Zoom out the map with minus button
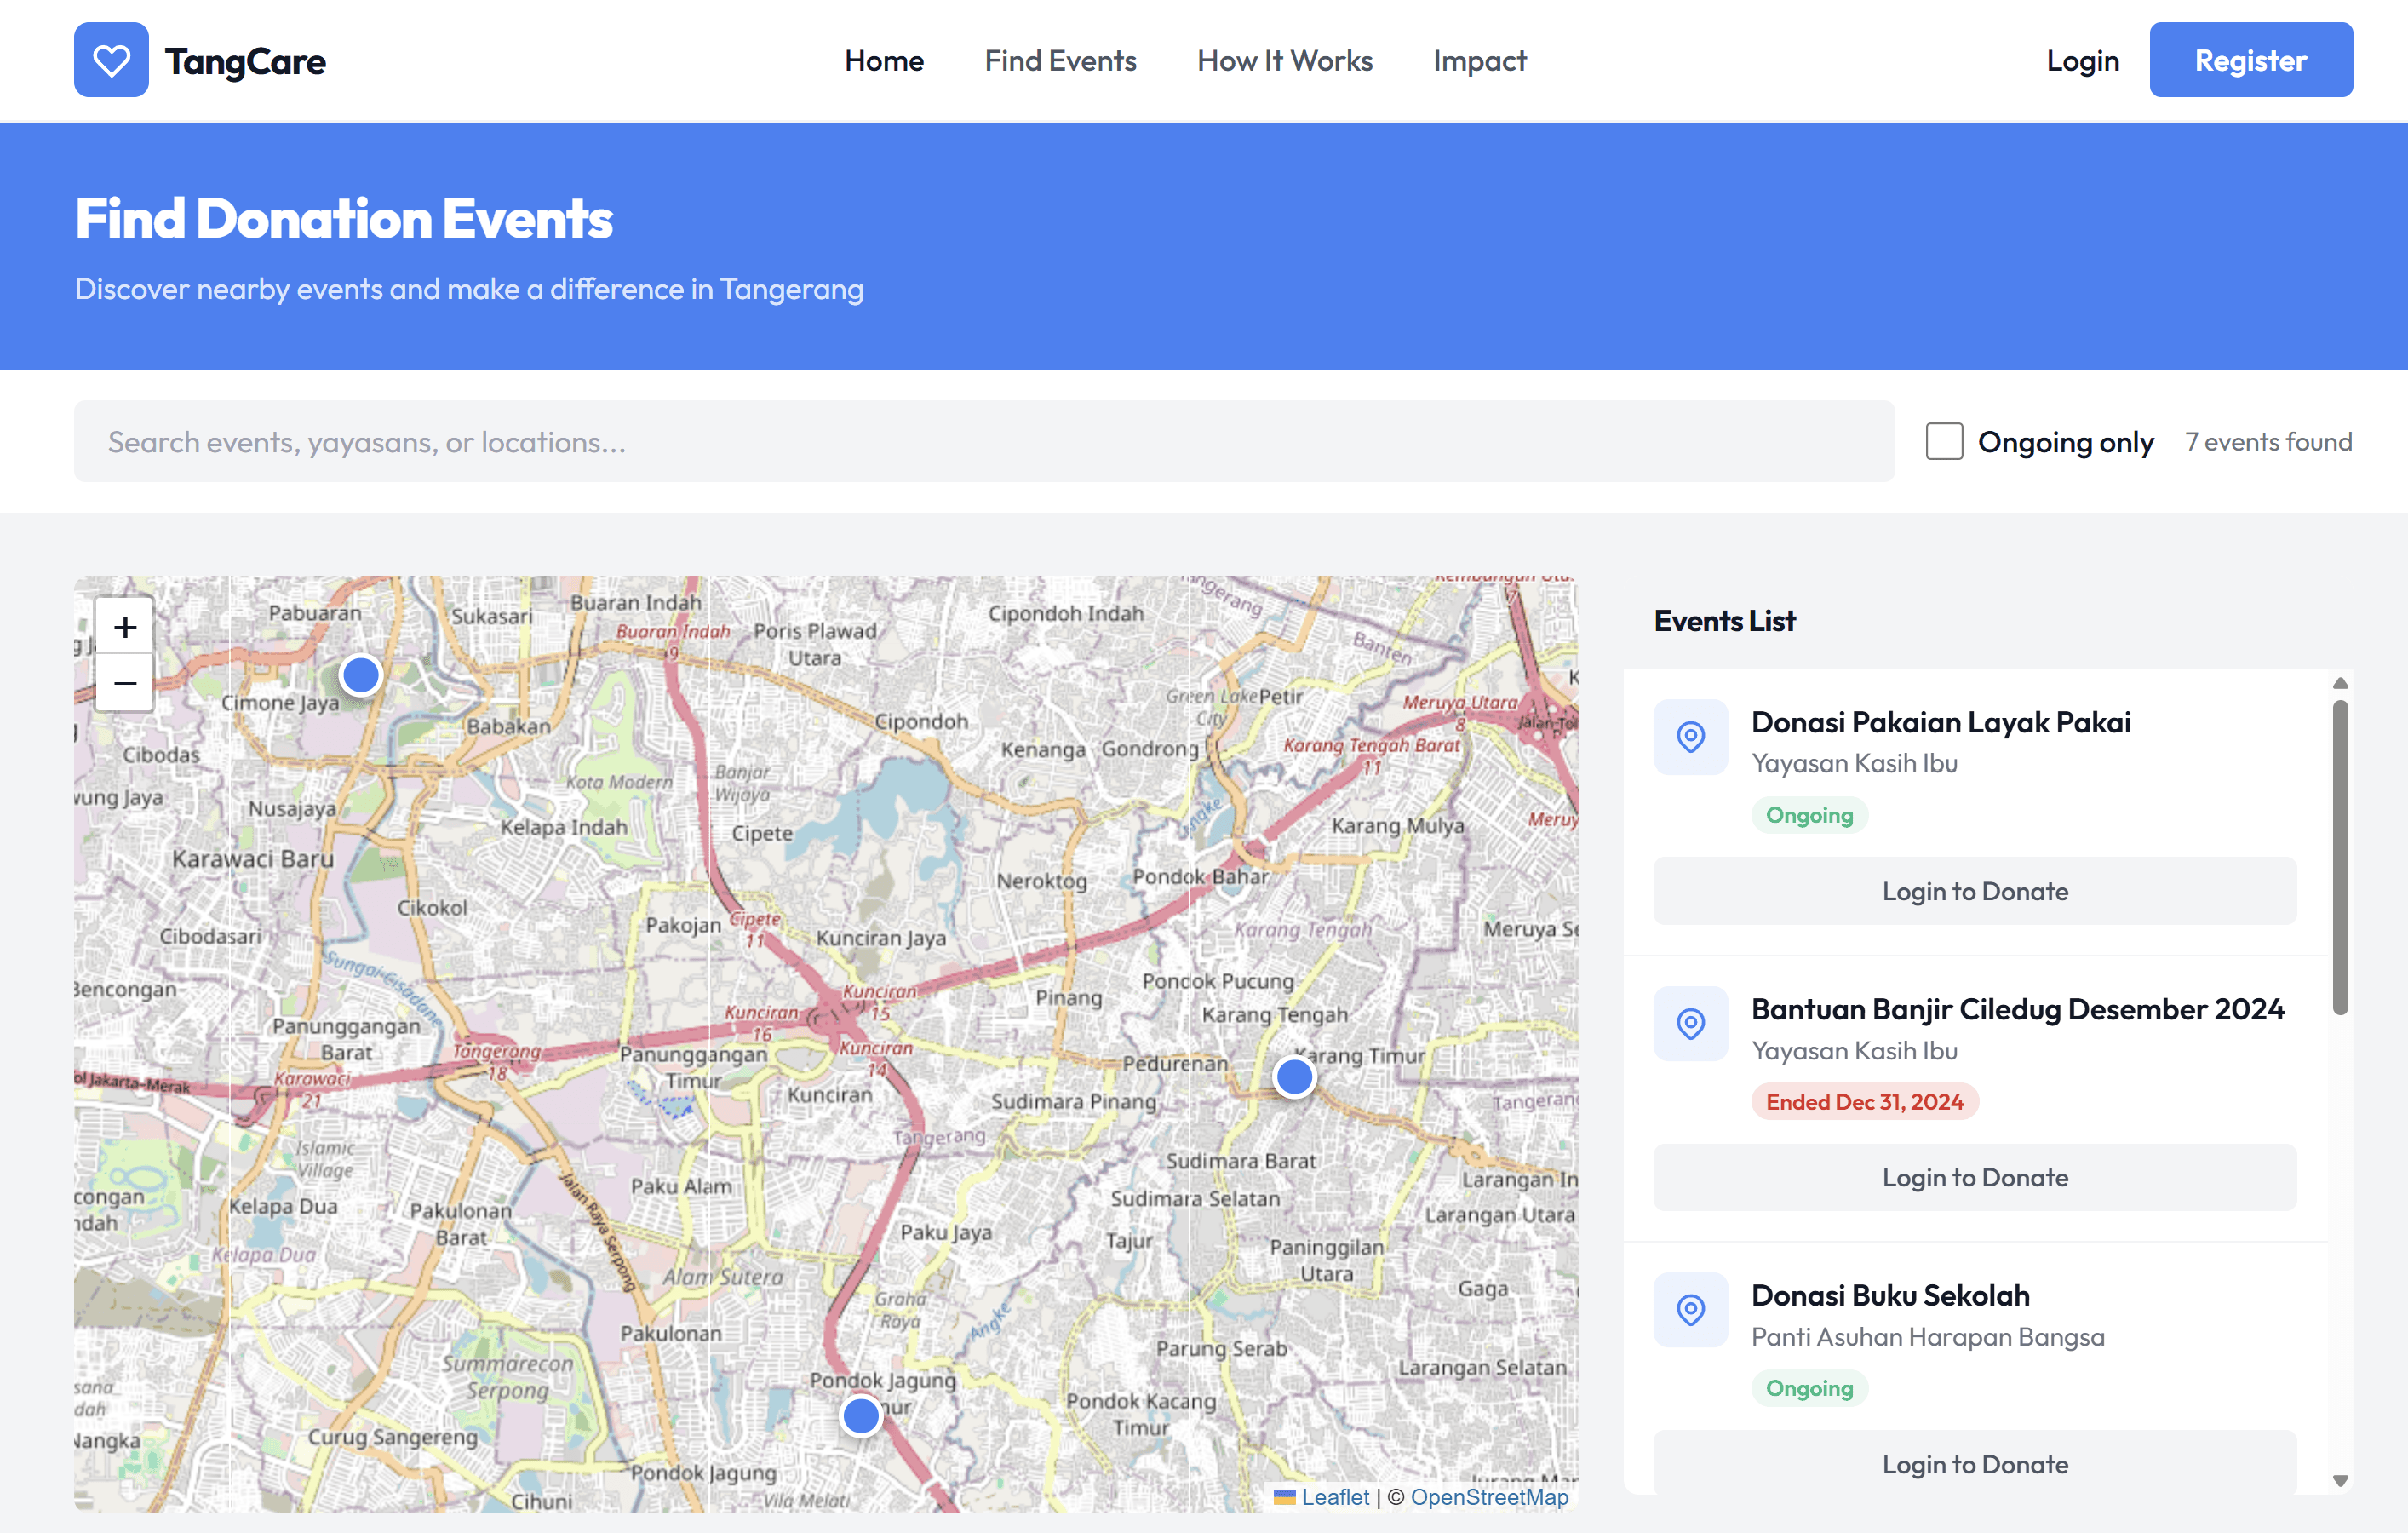The height and width of the screenshot is (1533, 2408). [x=125, y=683]
